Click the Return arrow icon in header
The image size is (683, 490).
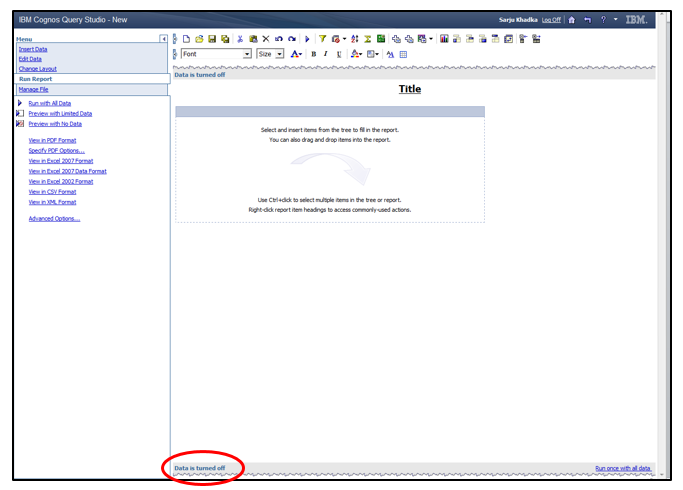588,20
